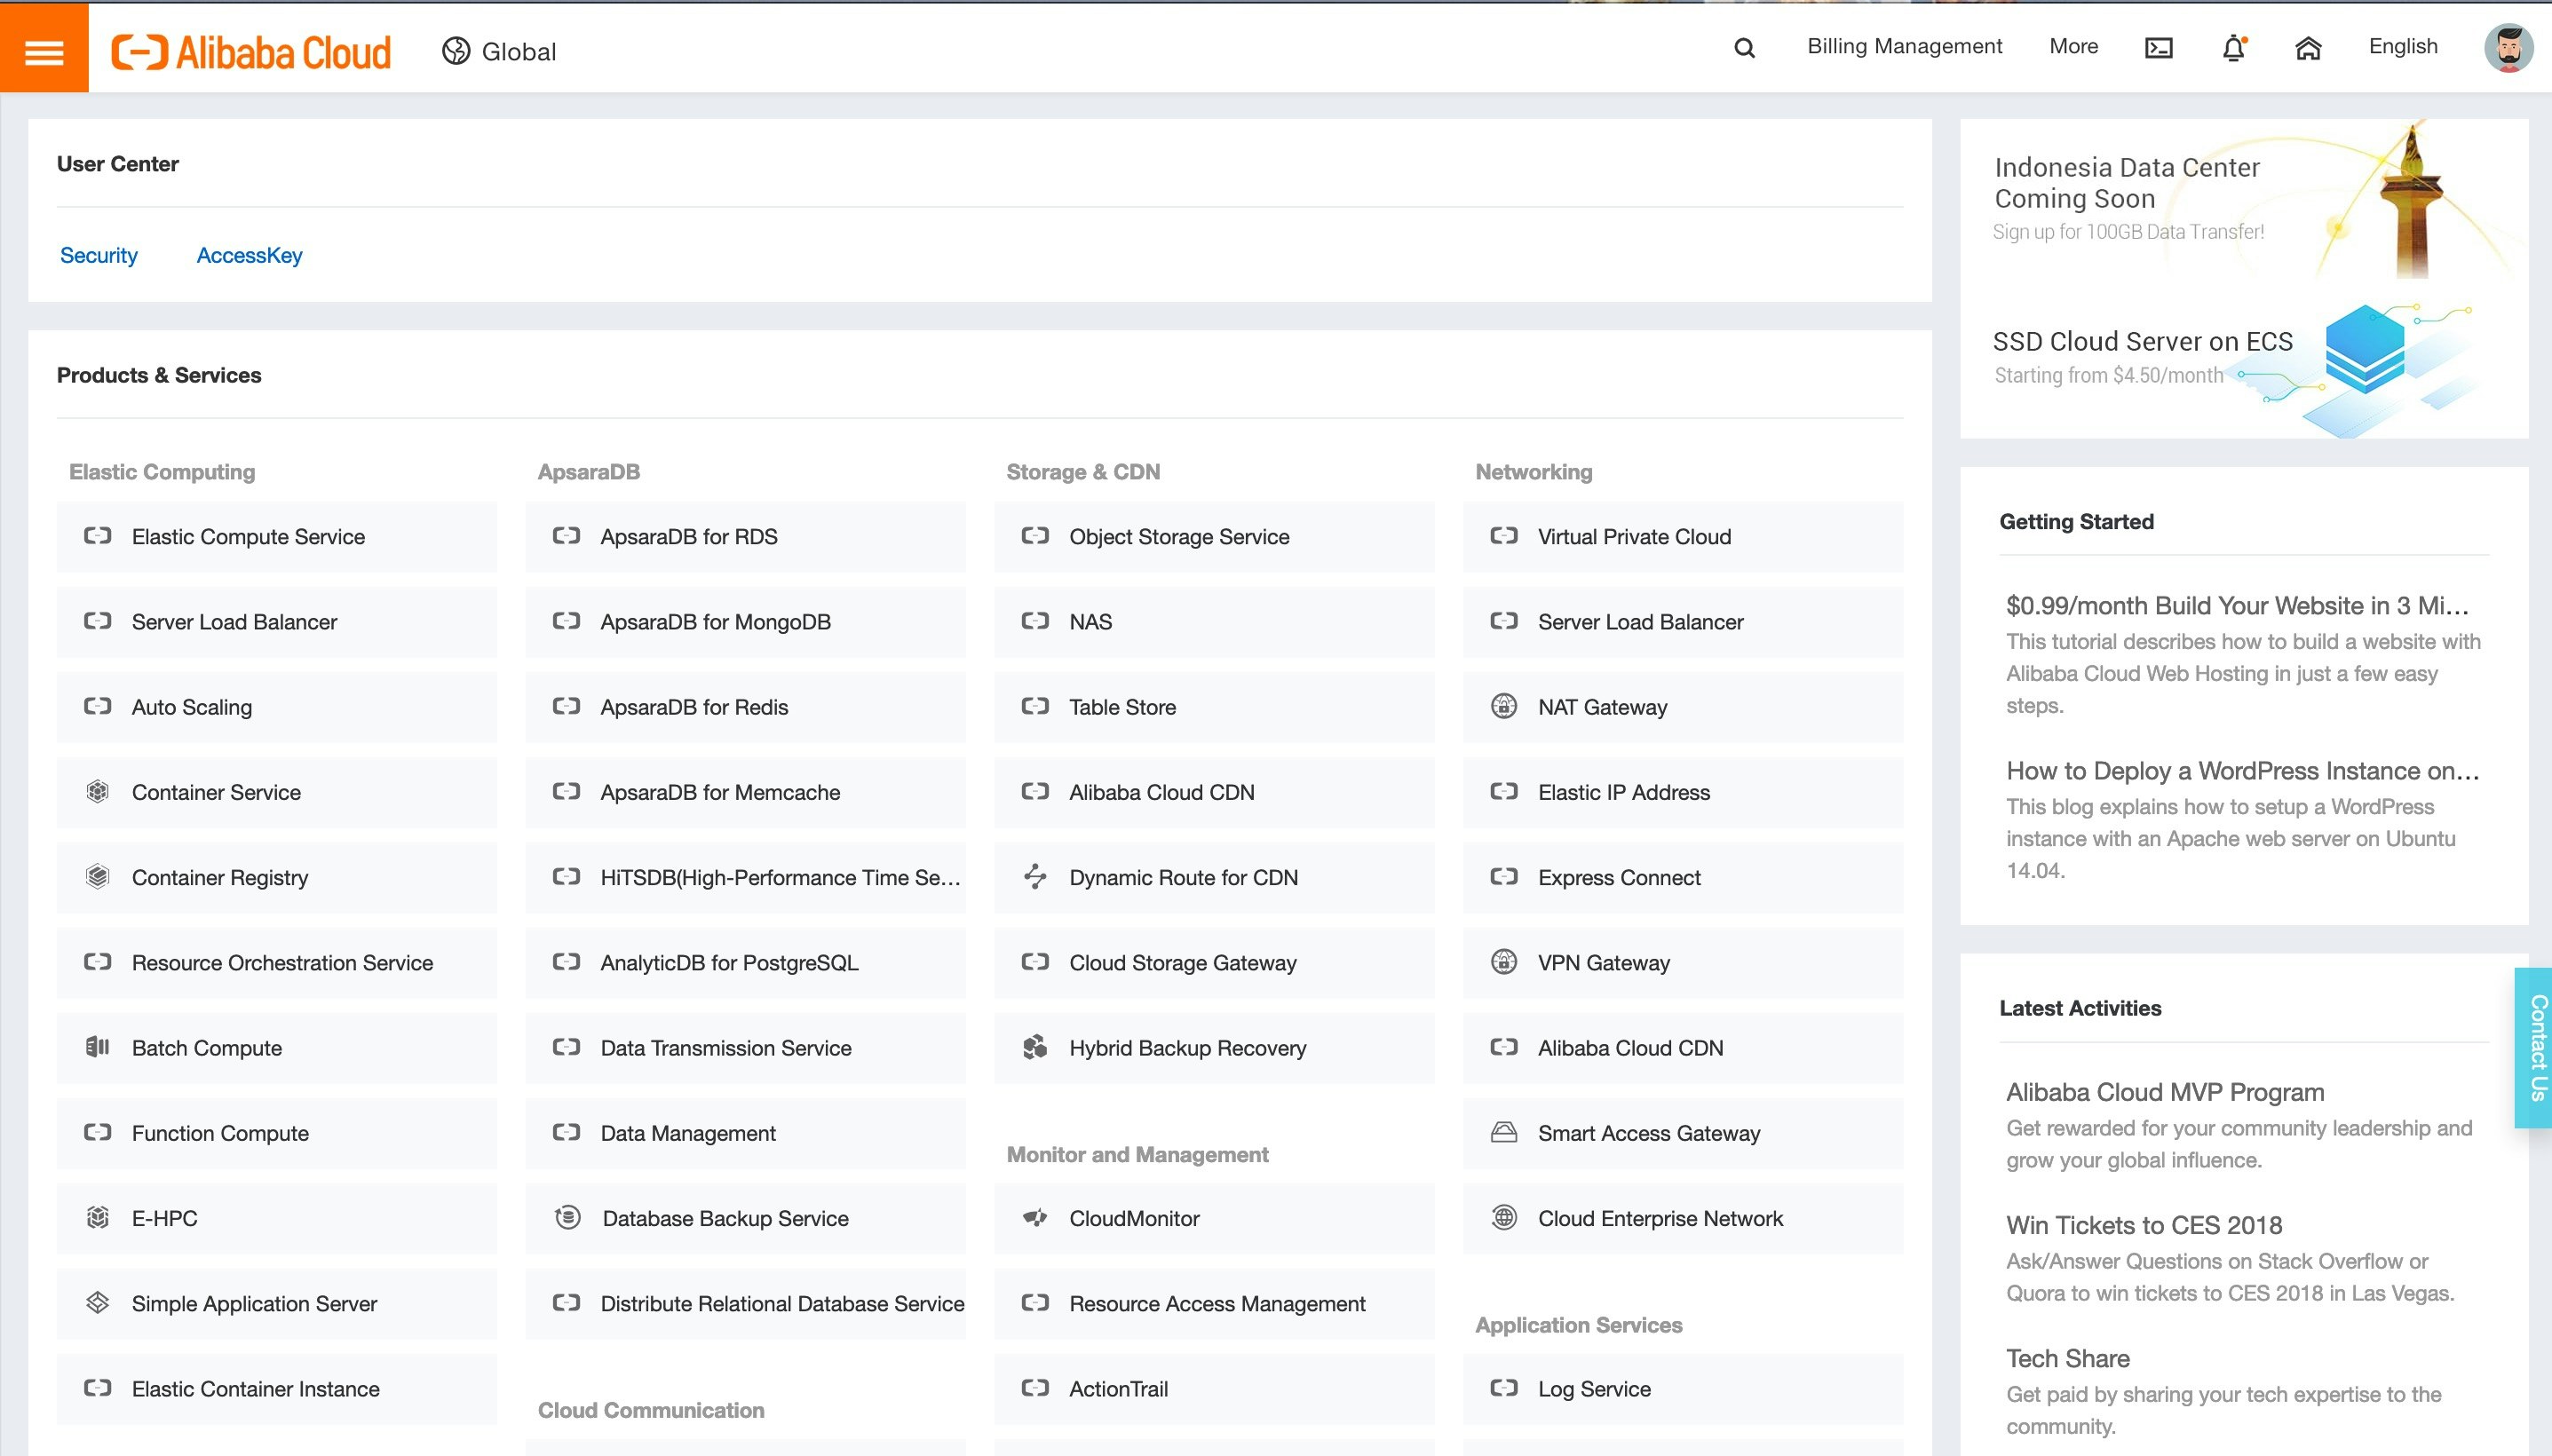Click the search magnifier icon
Viewport: 2552px width, 1456px height.
pyautogui.click(x=1744, y=48)
